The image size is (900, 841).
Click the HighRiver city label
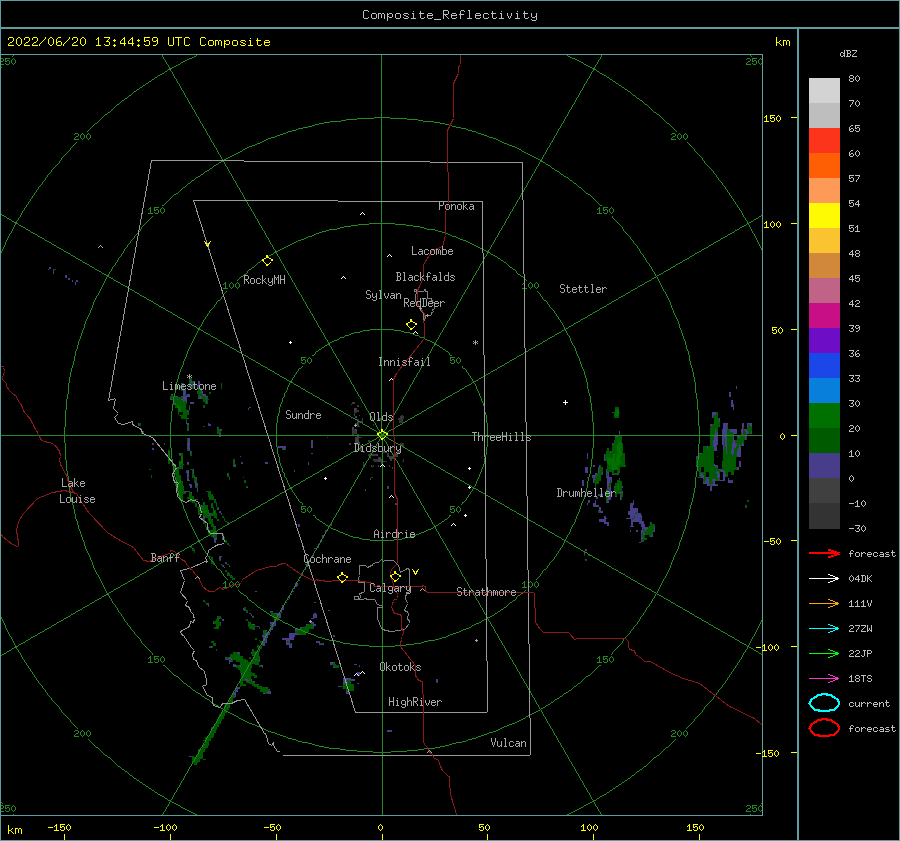415,702
